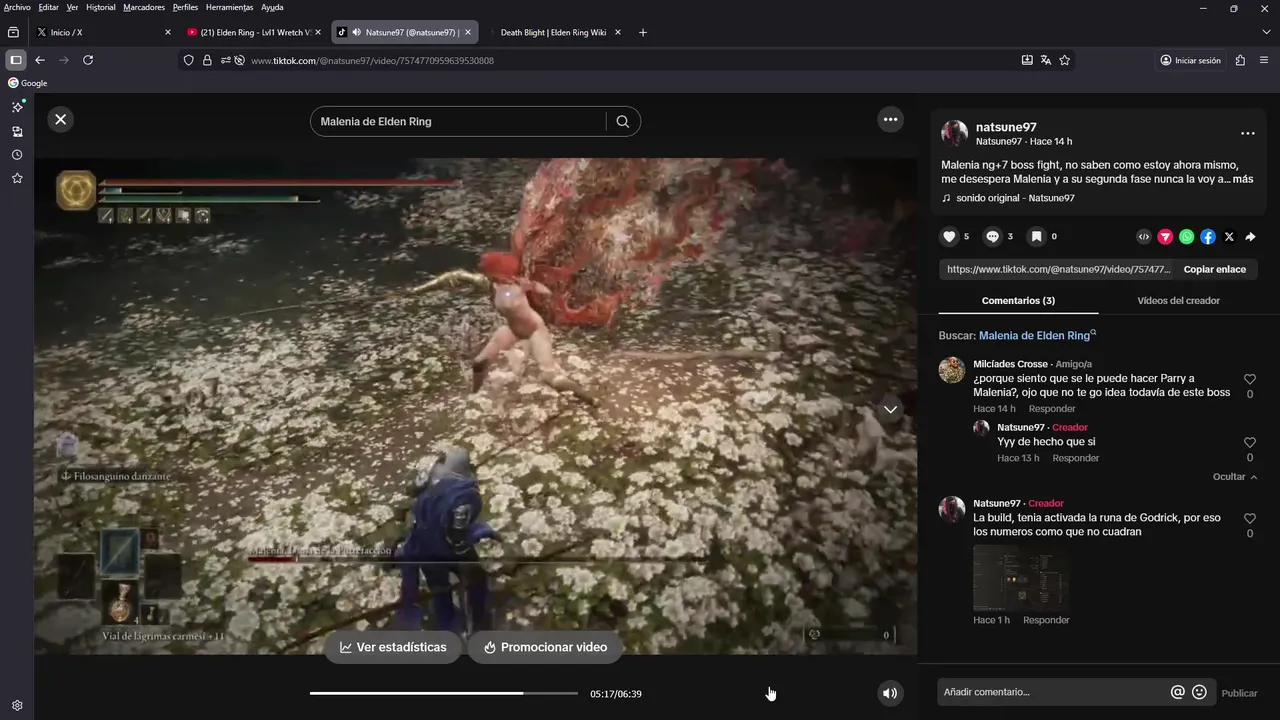
Task: Open the extensions icon in toolbar
Action: coord(1240,60)
